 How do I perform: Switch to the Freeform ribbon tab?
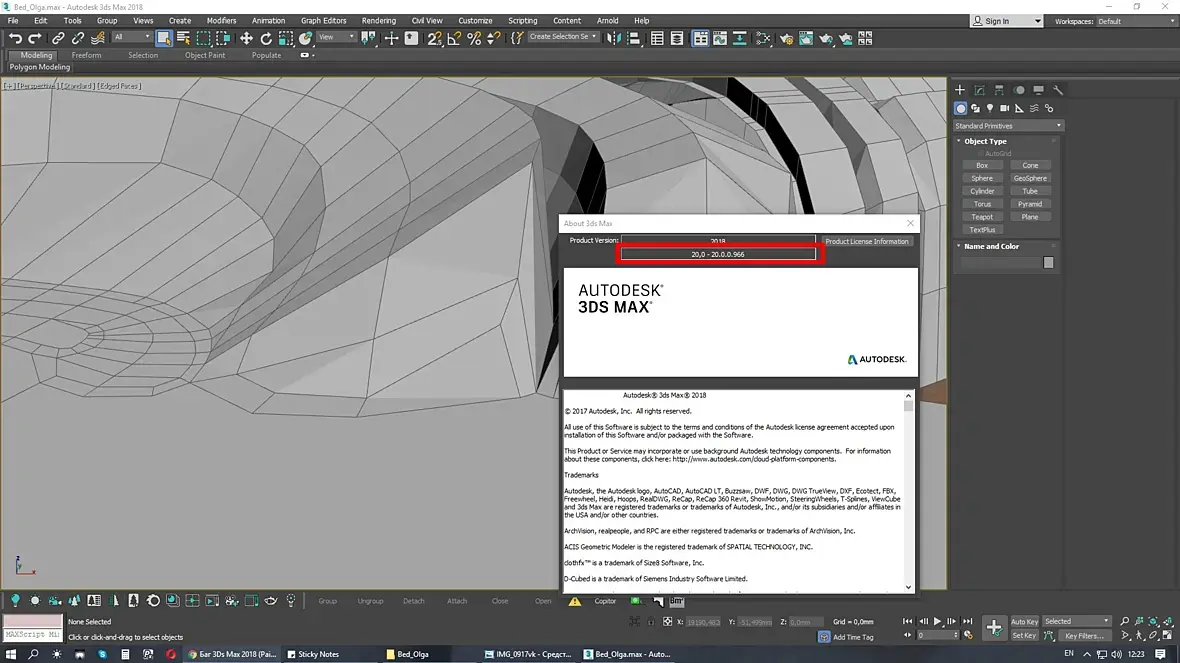pyautogui.click(x=86, y=55)
